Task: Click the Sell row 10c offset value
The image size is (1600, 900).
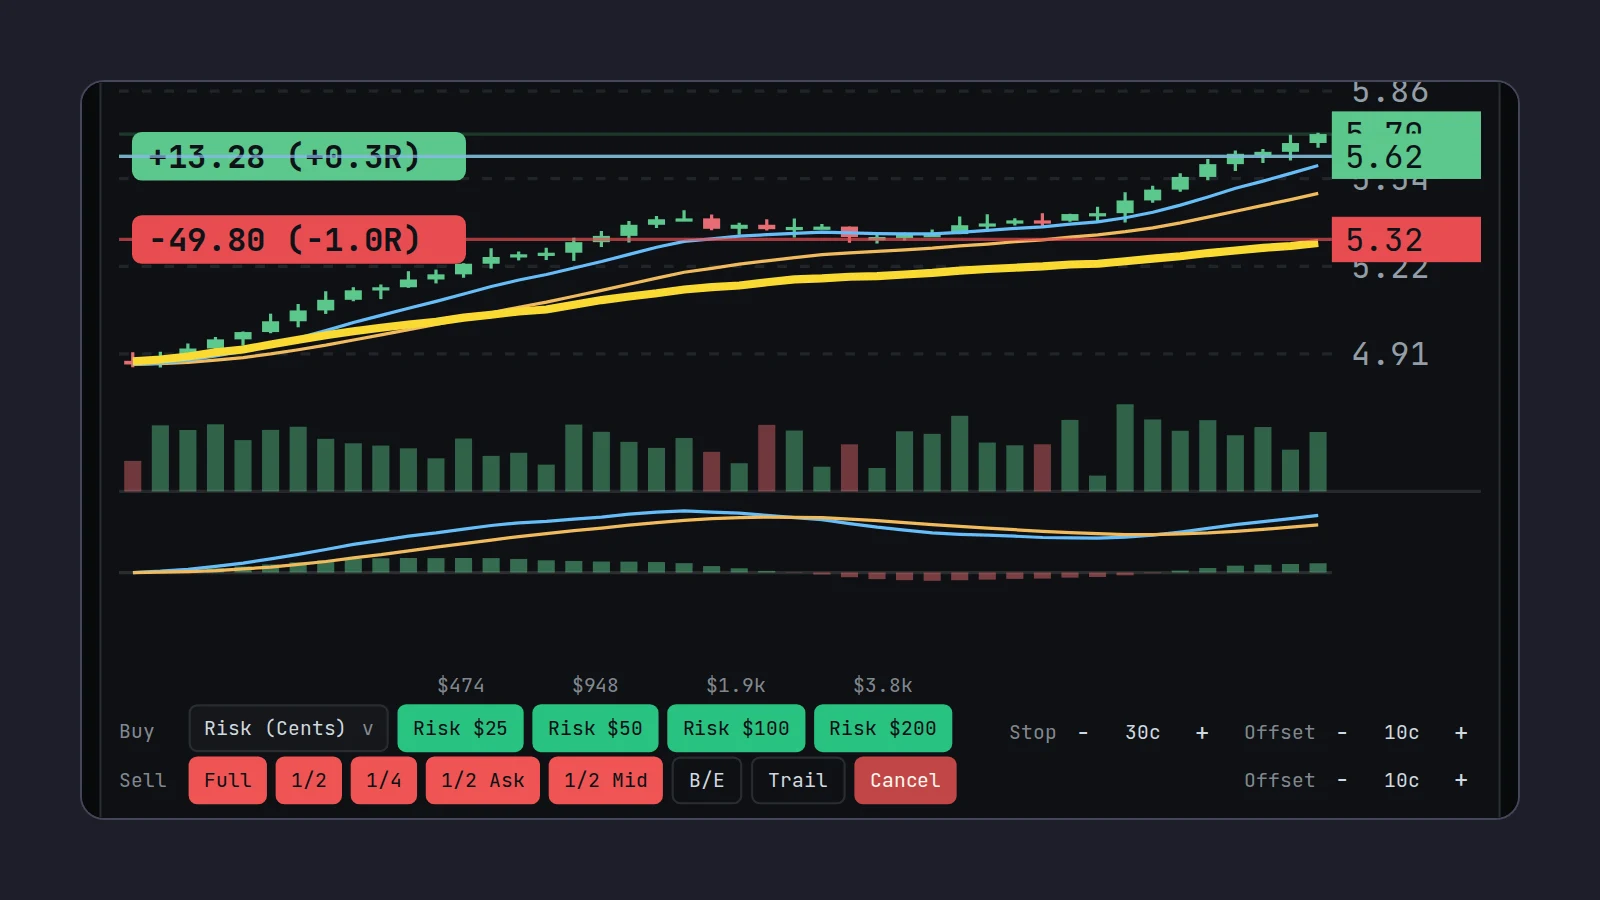Action: pos(1402,780)
